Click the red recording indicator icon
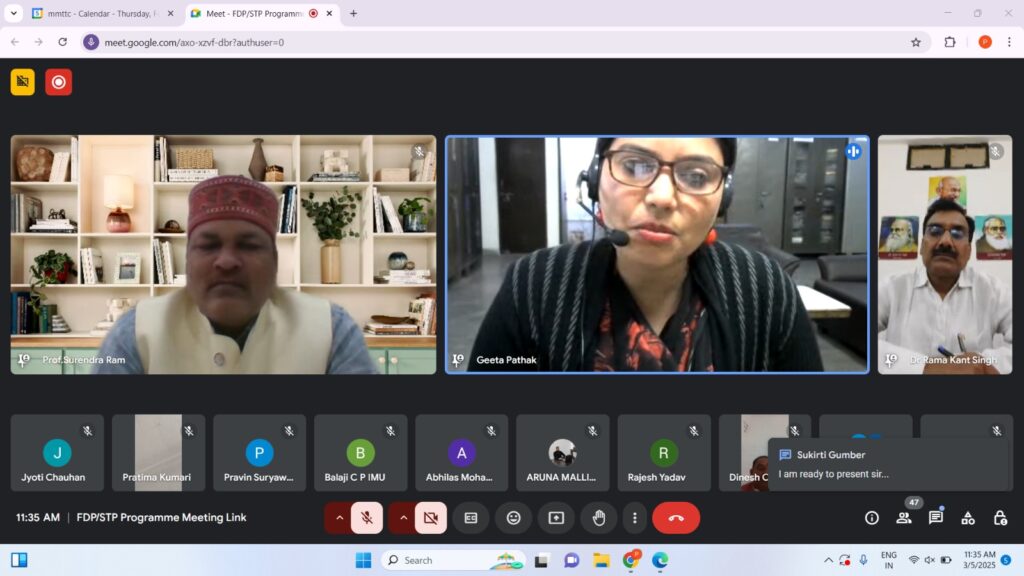The width and height of the screenshot is (1024, 576). click(x=59, y=82)
